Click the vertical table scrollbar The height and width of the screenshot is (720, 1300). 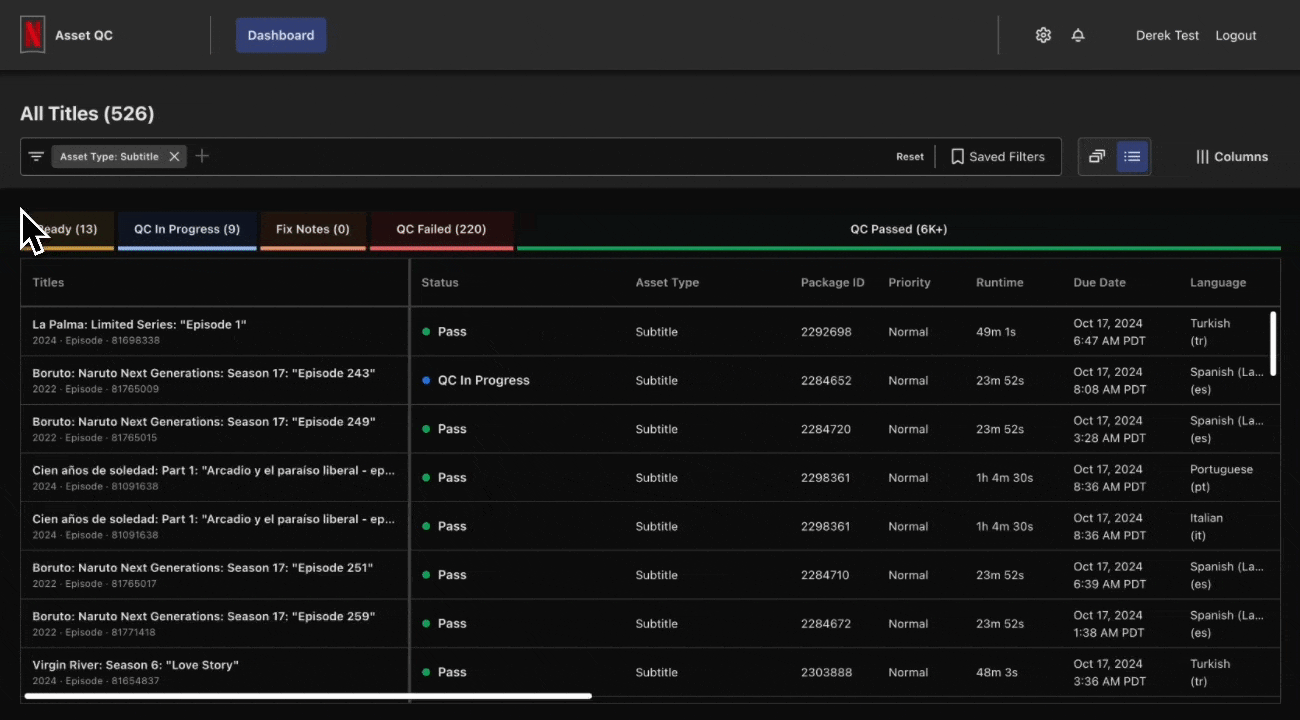(1273, 343)
